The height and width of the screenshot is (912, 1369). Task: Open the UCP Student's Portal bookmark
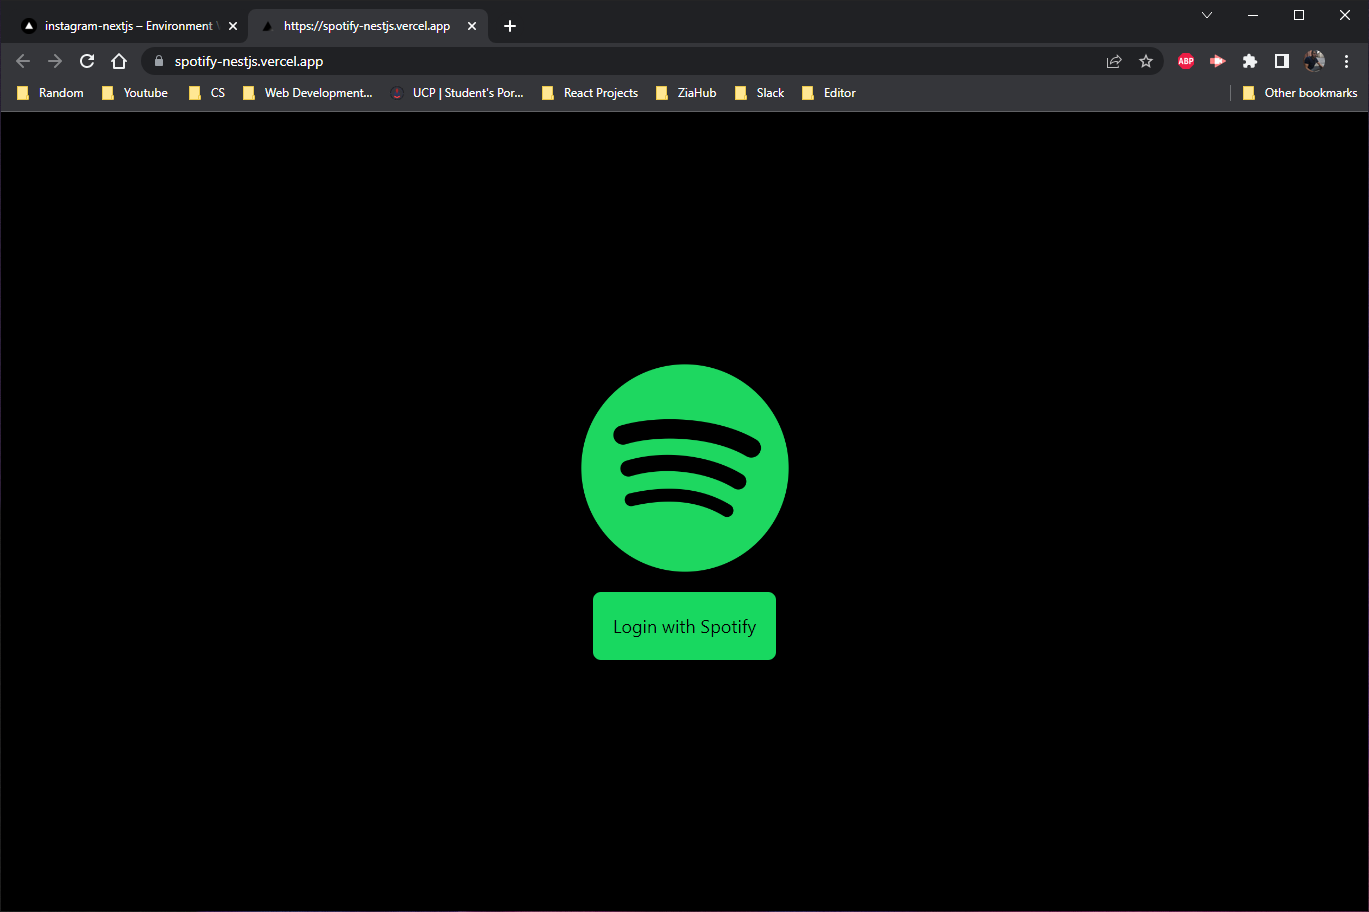point(457,93)
